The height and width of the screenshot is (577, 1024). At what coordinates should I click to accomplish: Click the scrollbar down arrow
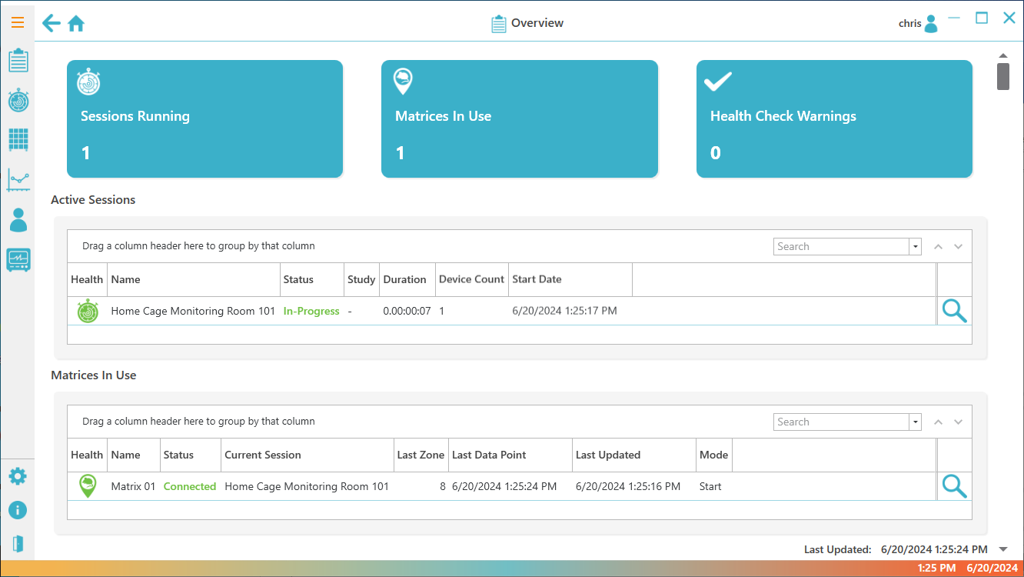1003,550
